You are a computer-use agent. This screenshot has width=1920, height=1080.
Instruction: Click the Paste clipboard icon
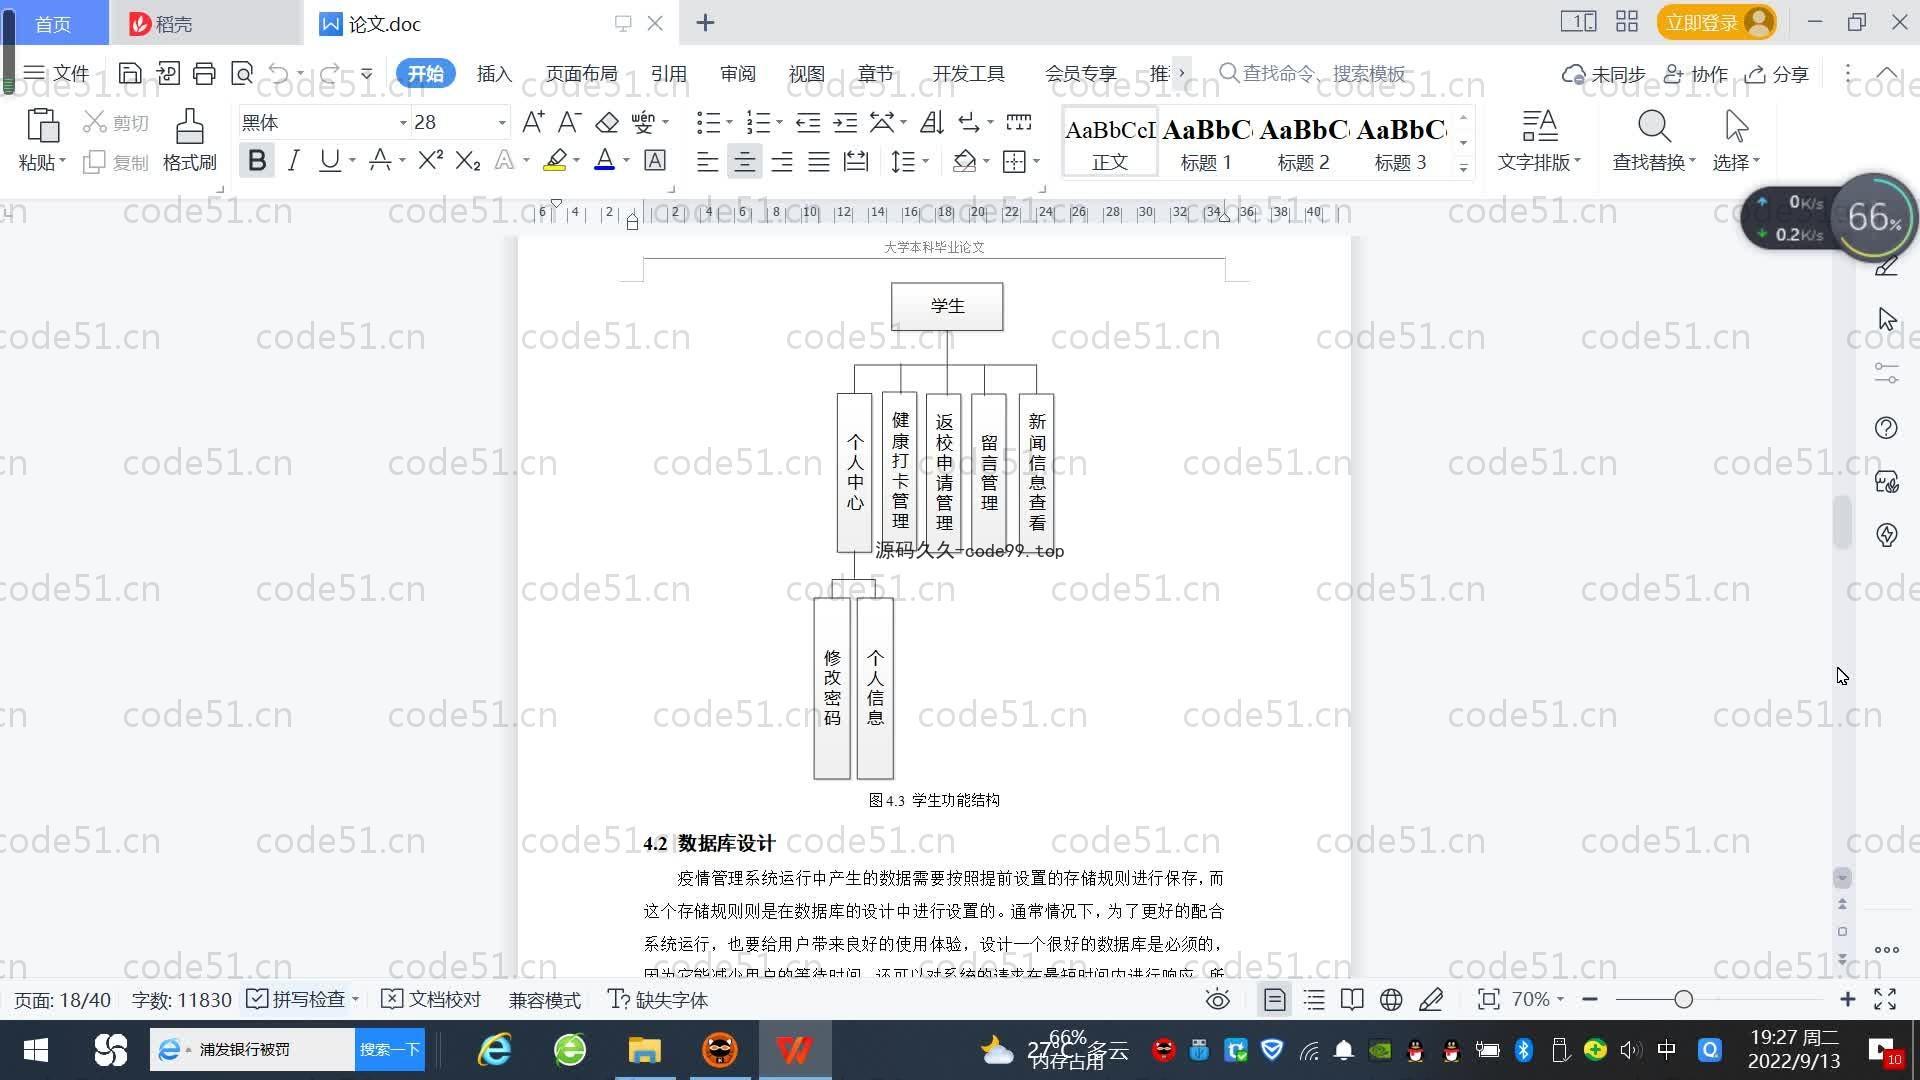(42, 126)
